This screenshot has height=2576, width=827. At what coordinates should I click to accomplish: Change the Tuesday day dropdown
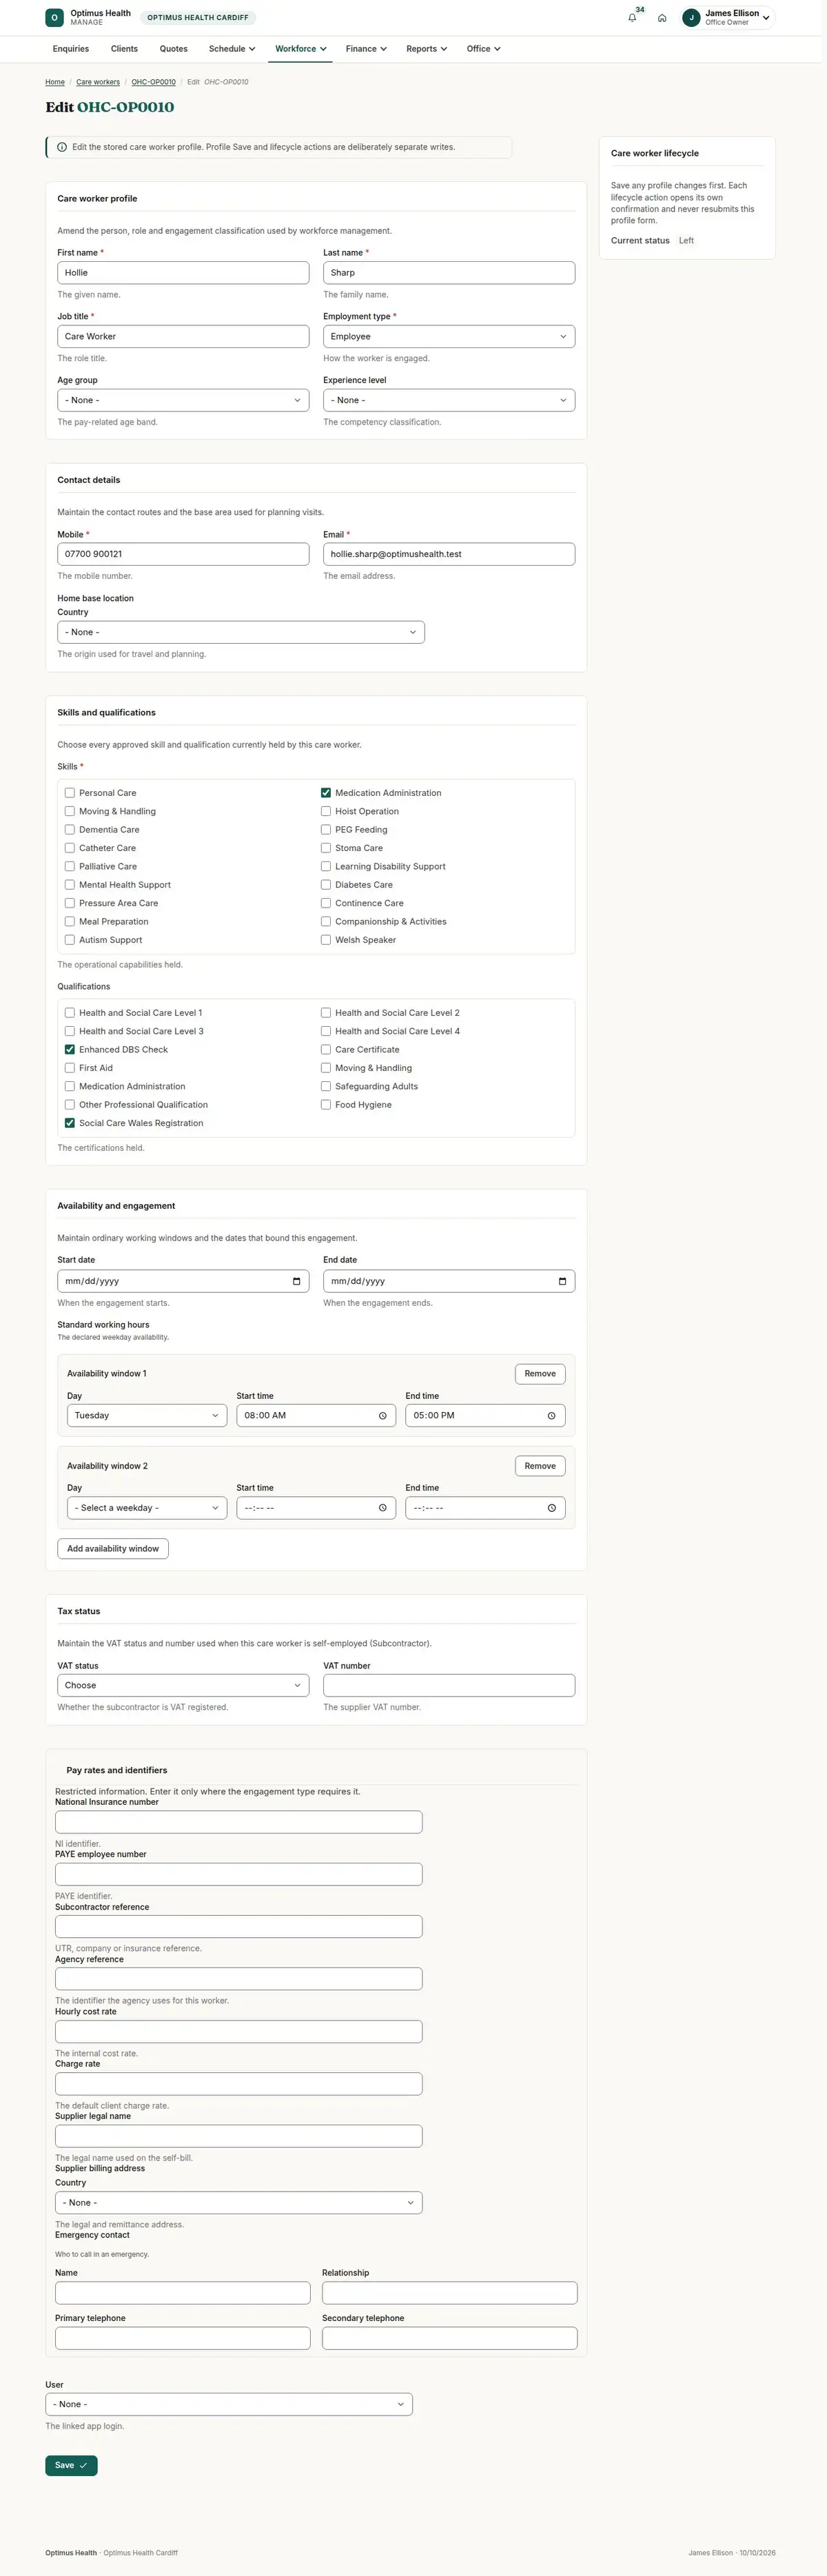point(148,1415)
